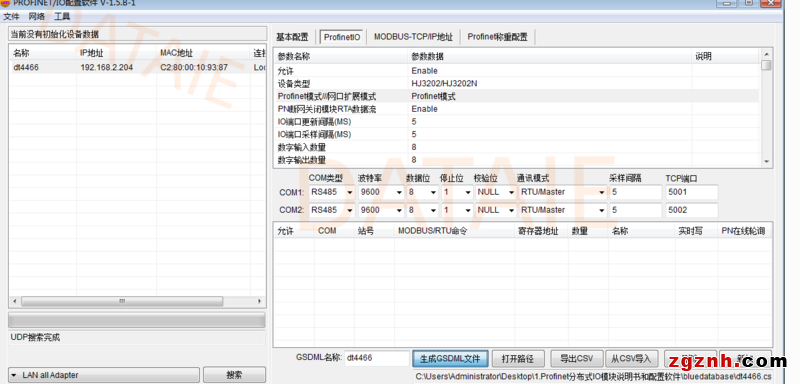Click 站号 column header
800x384 pixels.
coord(374,231)
